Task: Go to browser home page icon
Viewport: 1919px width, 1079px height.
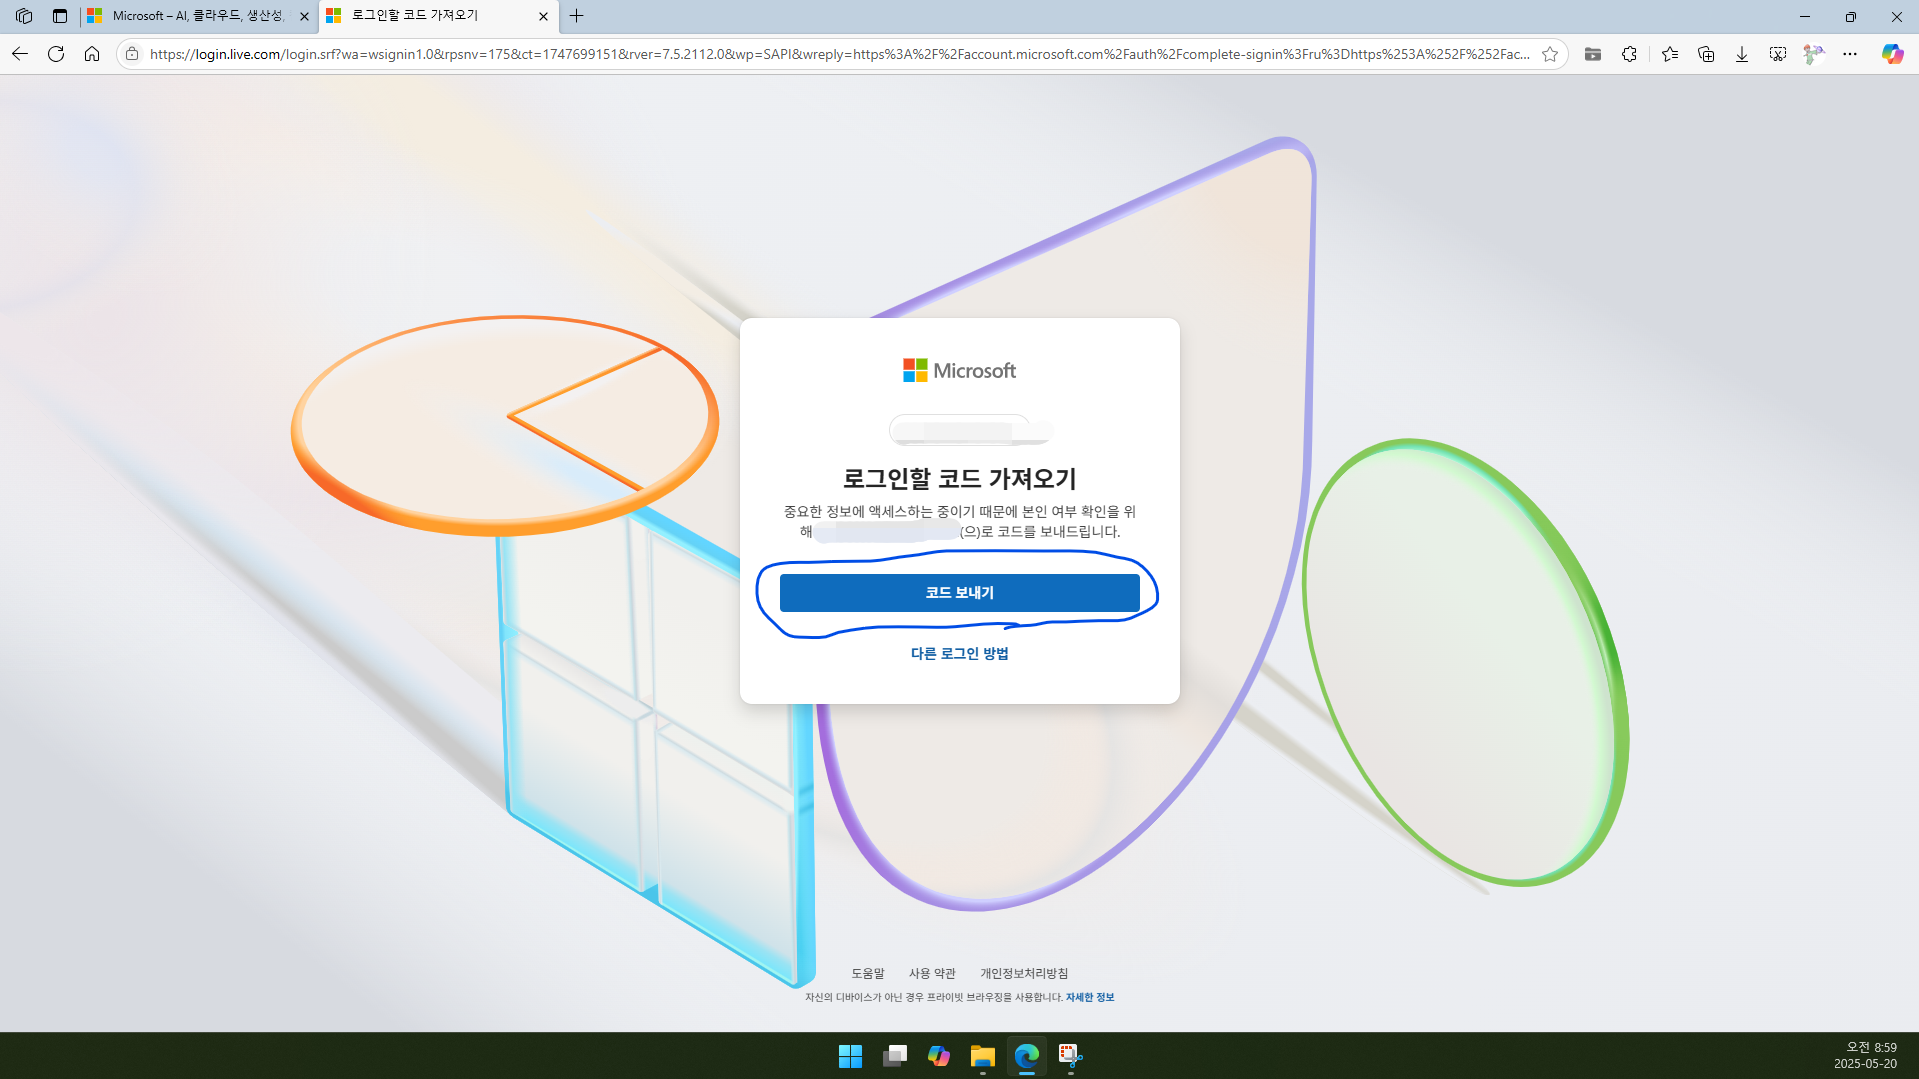Action: click(x=92, y=54)
